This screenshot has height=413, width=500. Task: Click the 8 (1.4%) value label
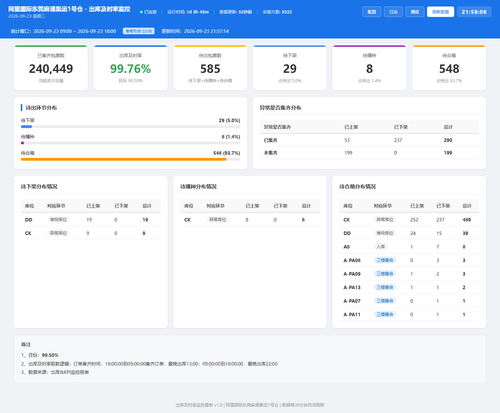click(231, 137)
